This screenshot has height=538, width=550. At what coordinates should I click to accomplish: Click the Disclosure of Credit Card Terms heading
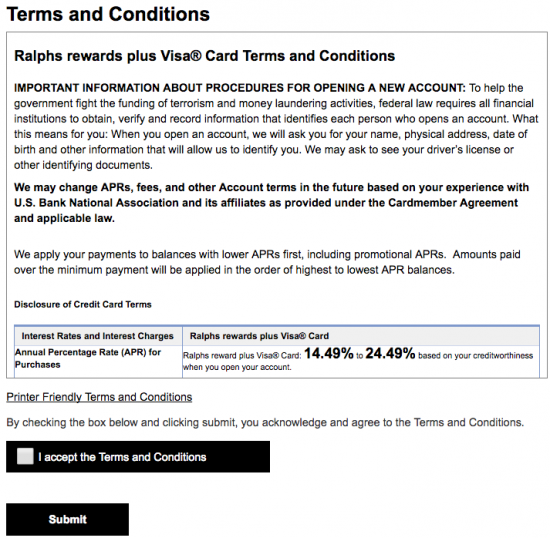[x=83, y=304]
